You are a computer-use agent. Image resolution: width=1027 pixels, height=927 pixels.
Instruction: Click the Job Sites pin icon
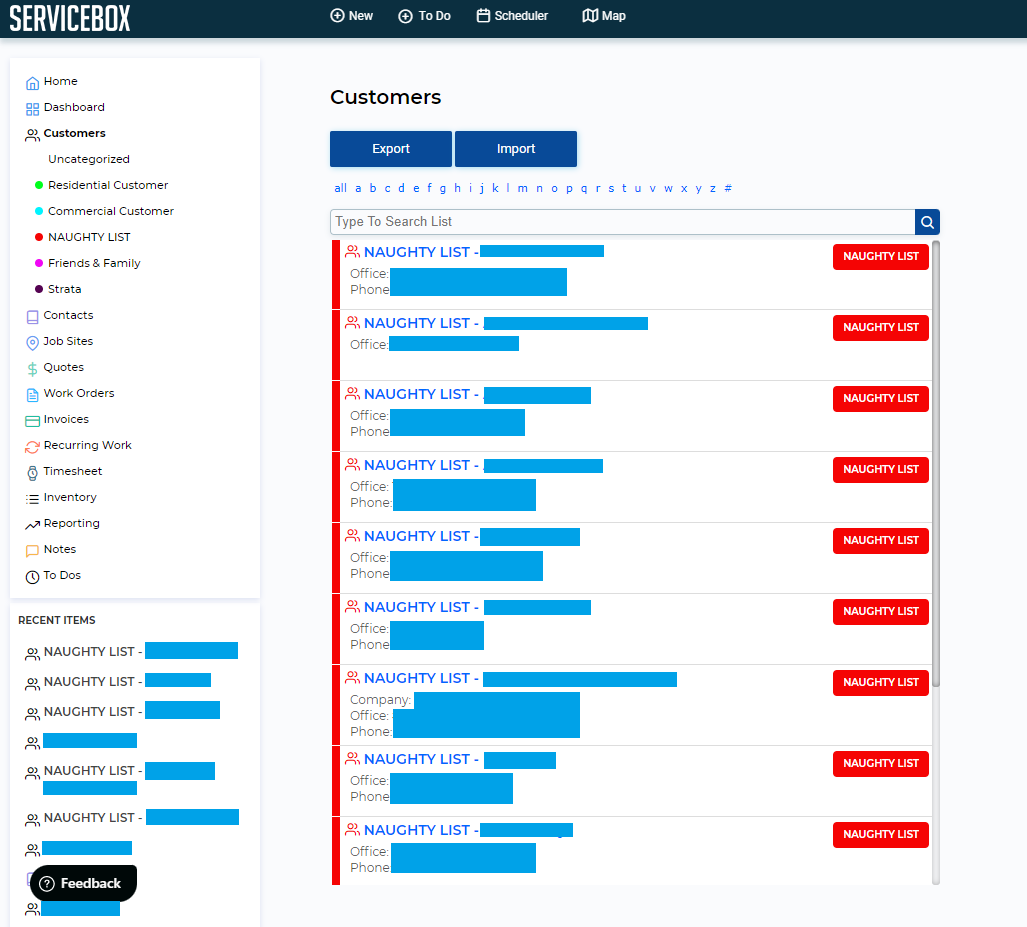click(x=32, y=343)
